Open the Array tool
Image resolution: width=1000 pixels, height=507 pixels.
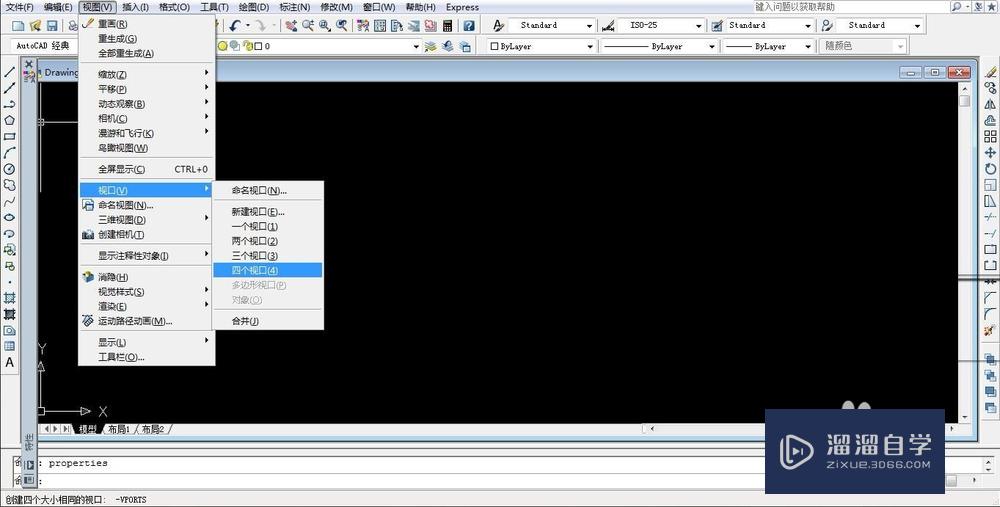coord(990,136)
